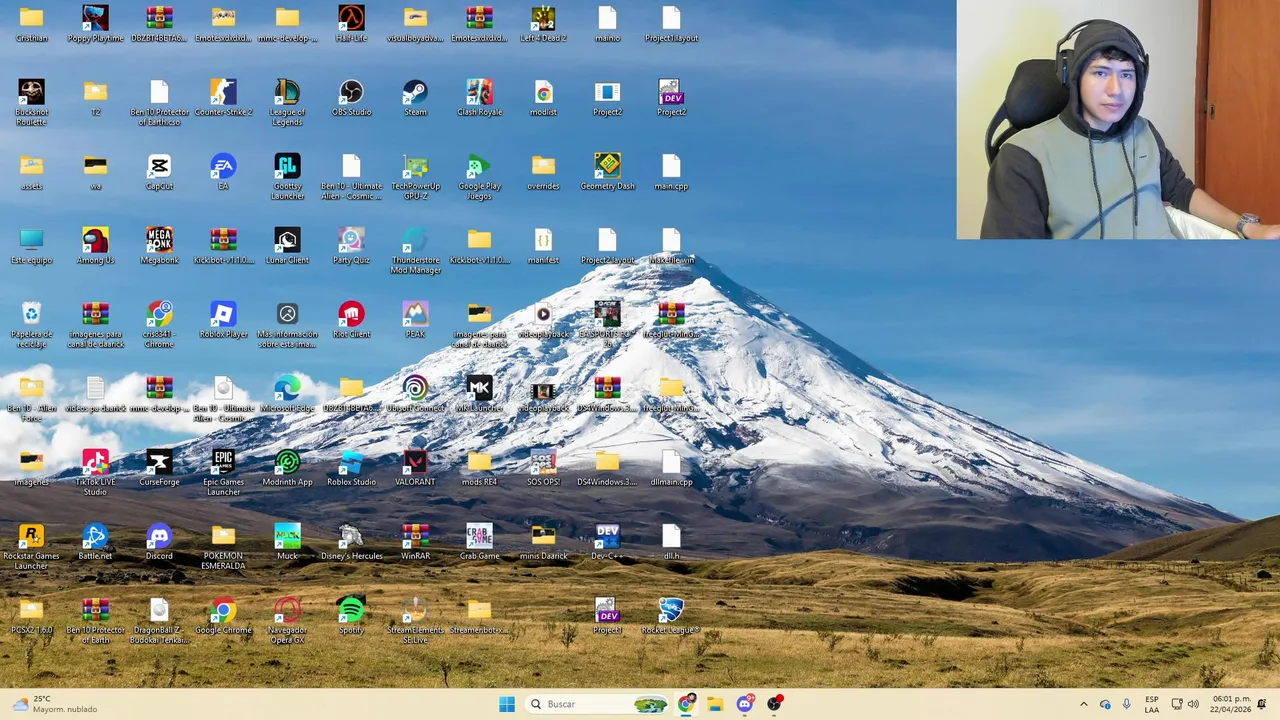Launch Muck from the desktop
Screen dimensions: 1280x720
tap(287, 542)
